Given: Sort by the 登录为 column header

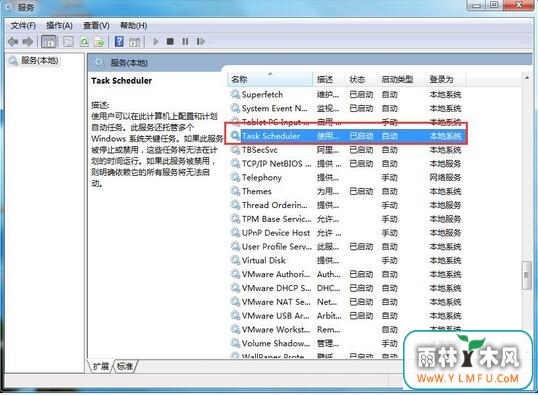Looking at the screenshot, I should click(x=445, y=79).
